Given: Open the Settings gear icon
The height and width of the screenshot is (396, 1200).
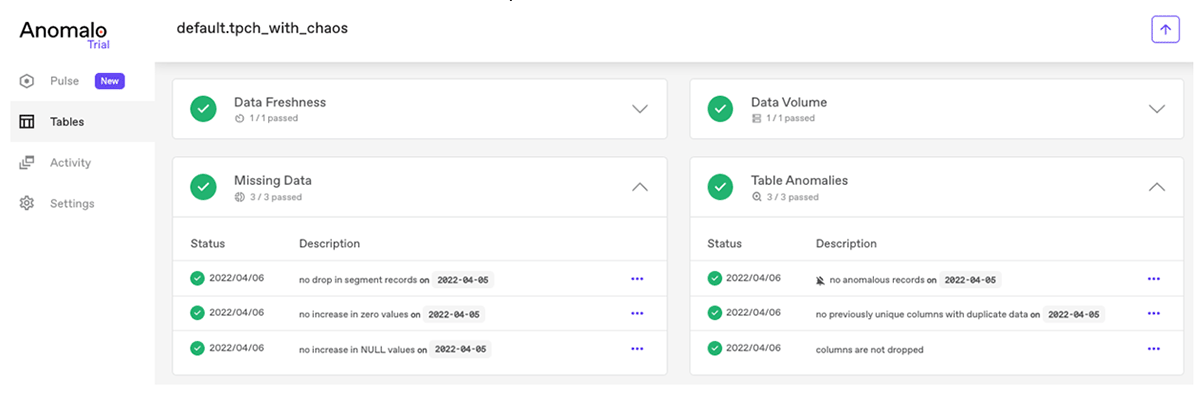Looking at the screenshot, I should pyautogui.click(x=28, y=204).
